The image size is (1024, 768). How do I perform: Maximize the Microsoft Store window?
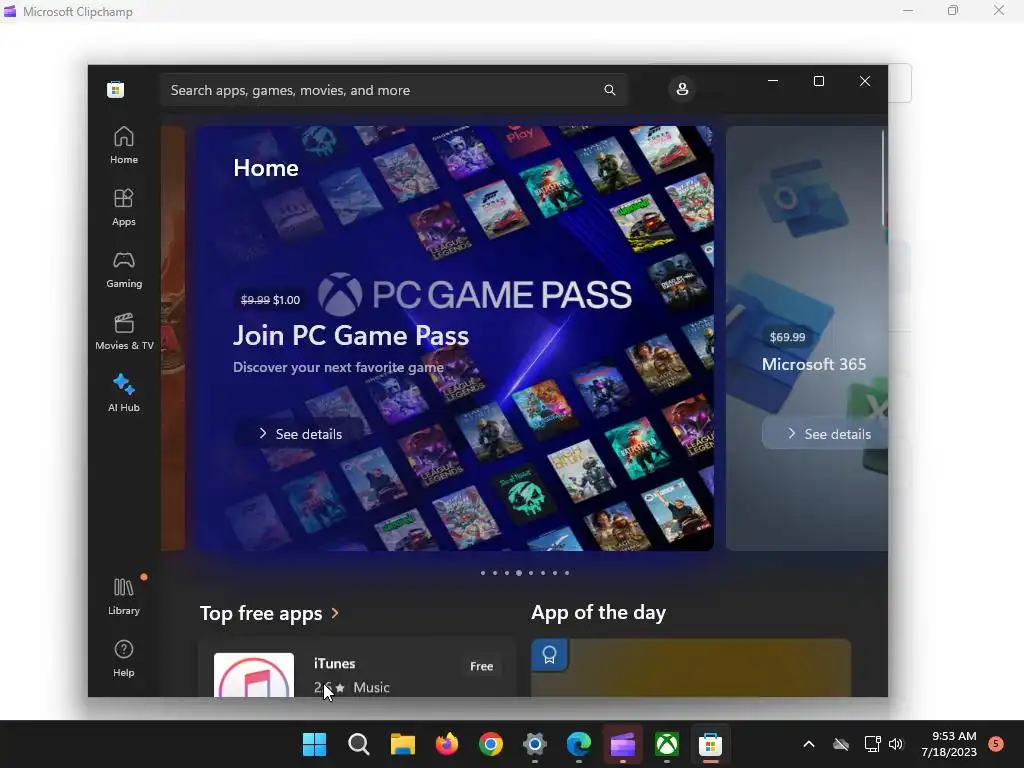click(819, 81)
